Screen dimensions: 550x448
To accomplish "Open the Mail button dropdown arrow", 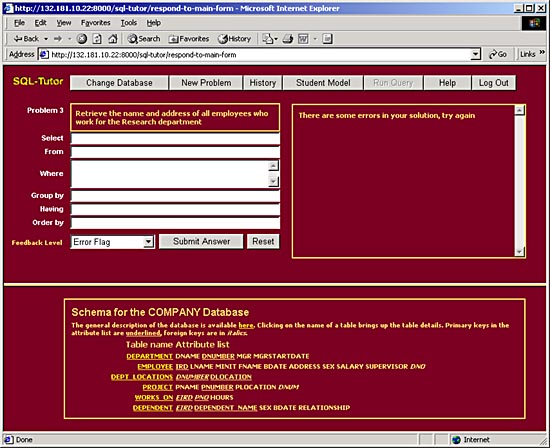I will (276, 39).
